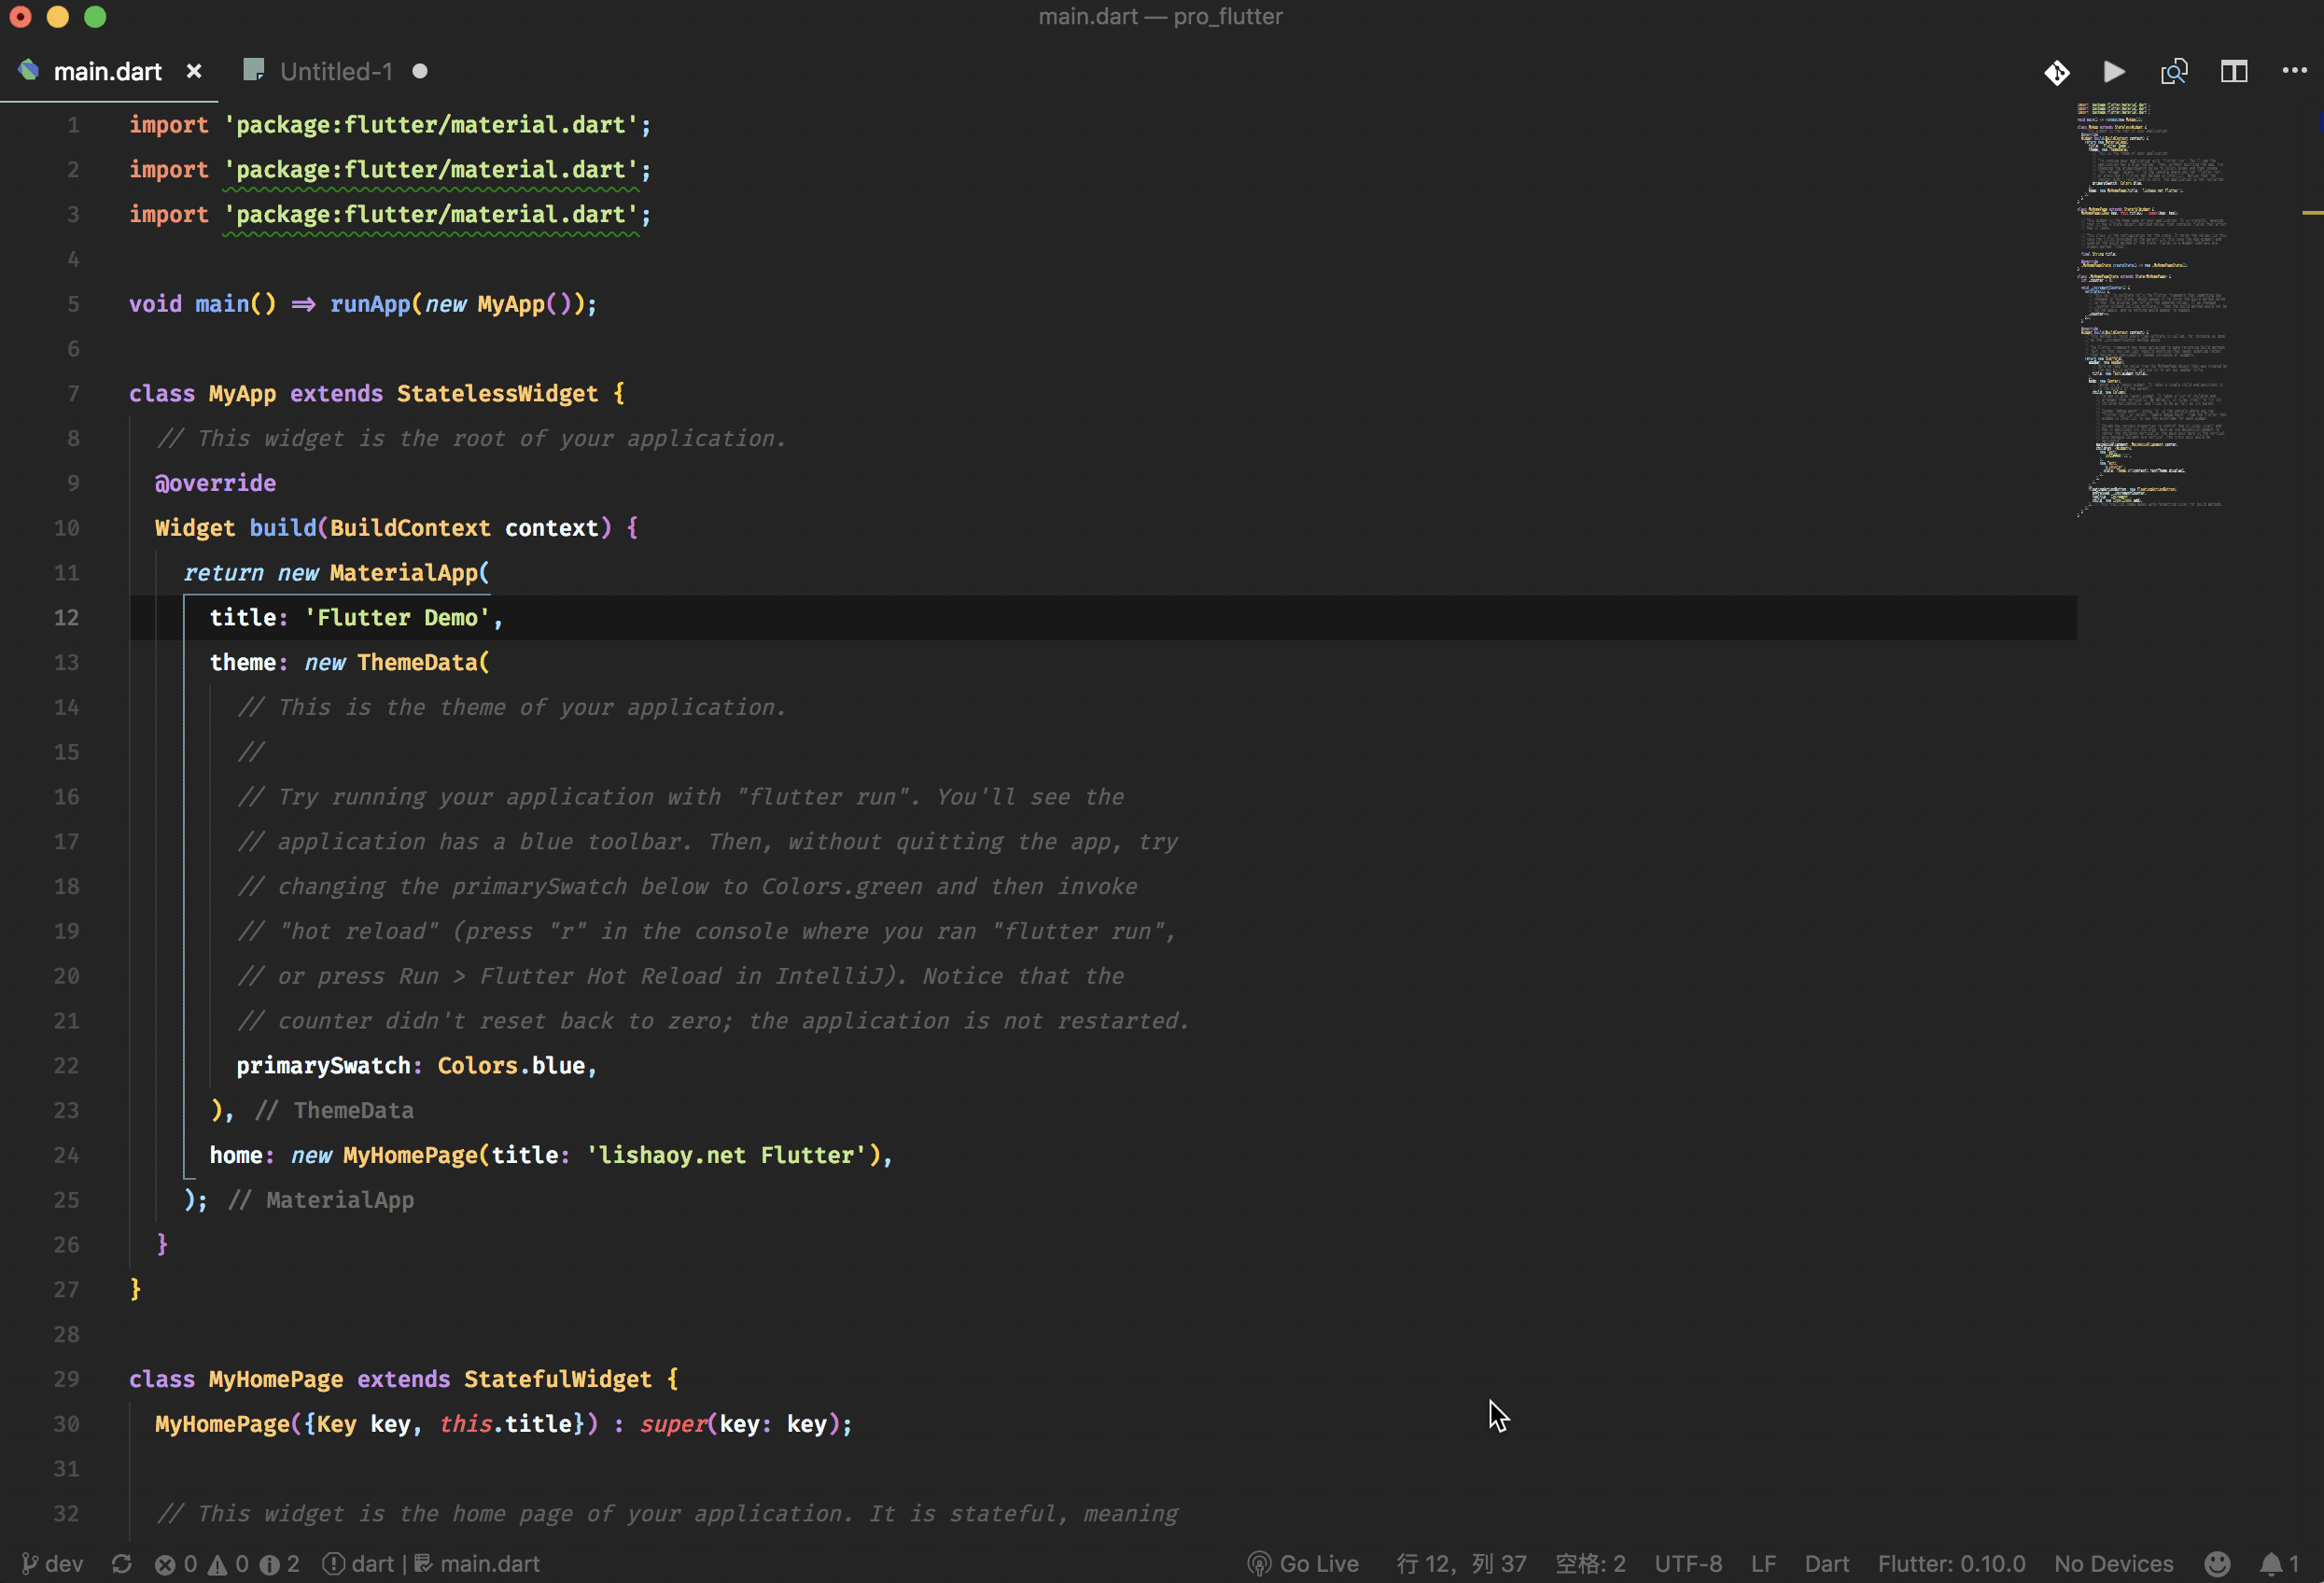Click No Devices in status bar
This screenshot has width=2324, height=1583.
click(2113, 1563)
